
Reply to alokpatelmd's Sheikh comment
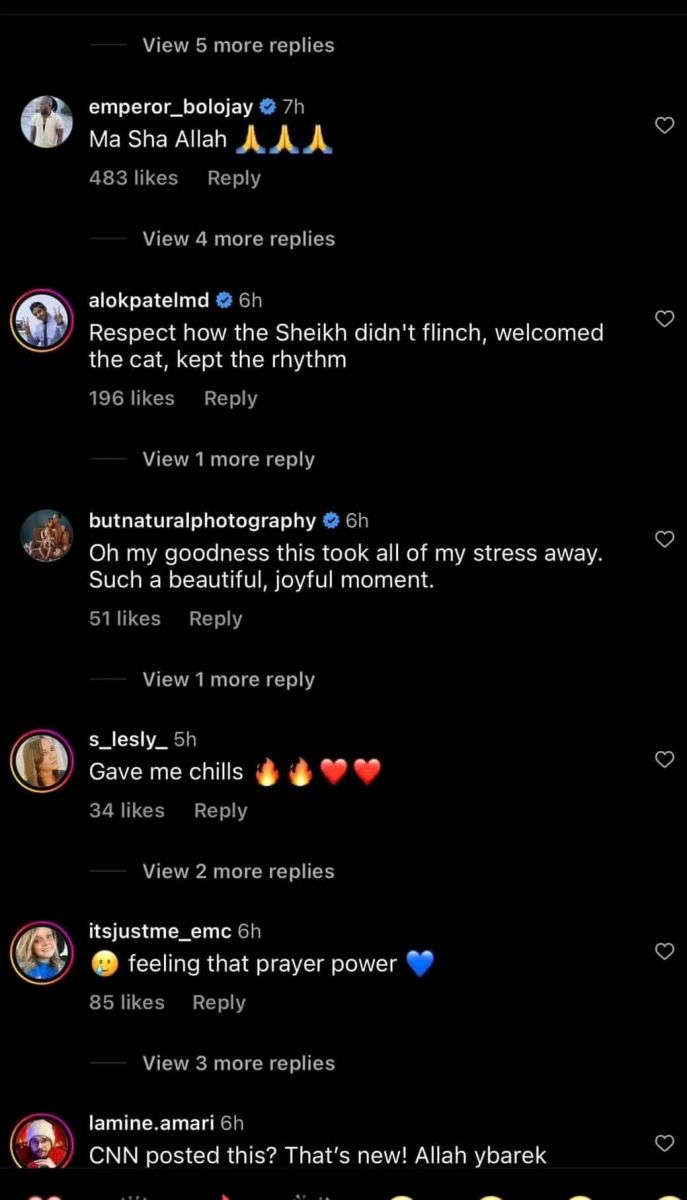coord(231,398)
